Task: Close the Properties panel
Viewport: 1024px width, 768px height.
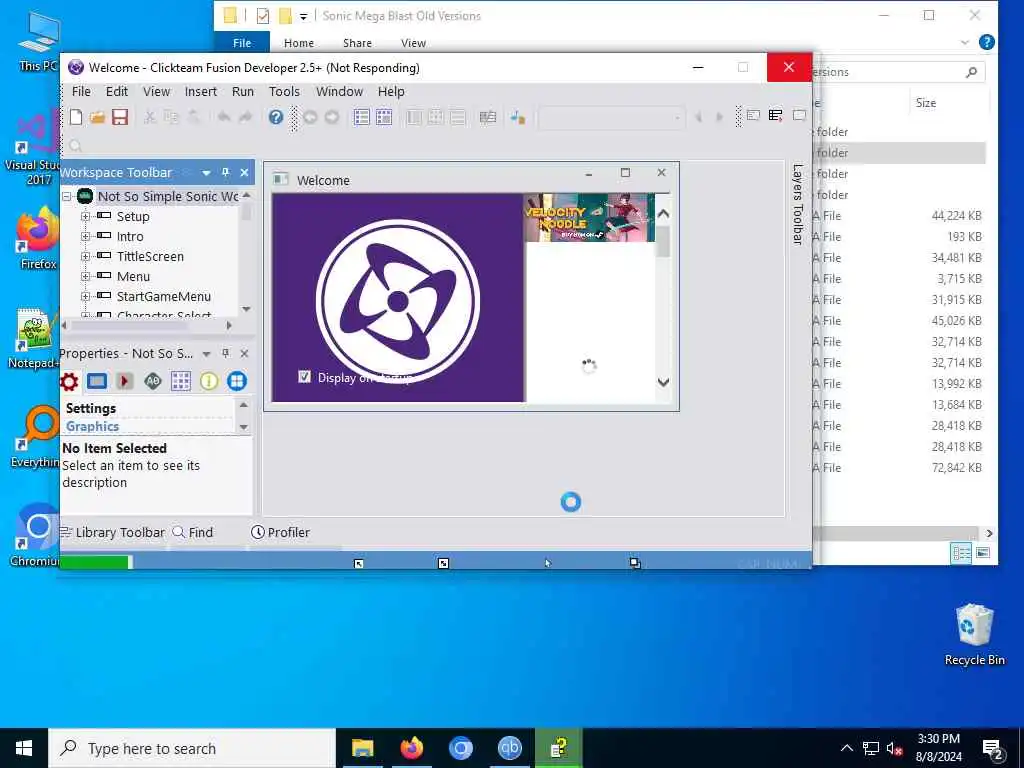Action: [244, 353]
